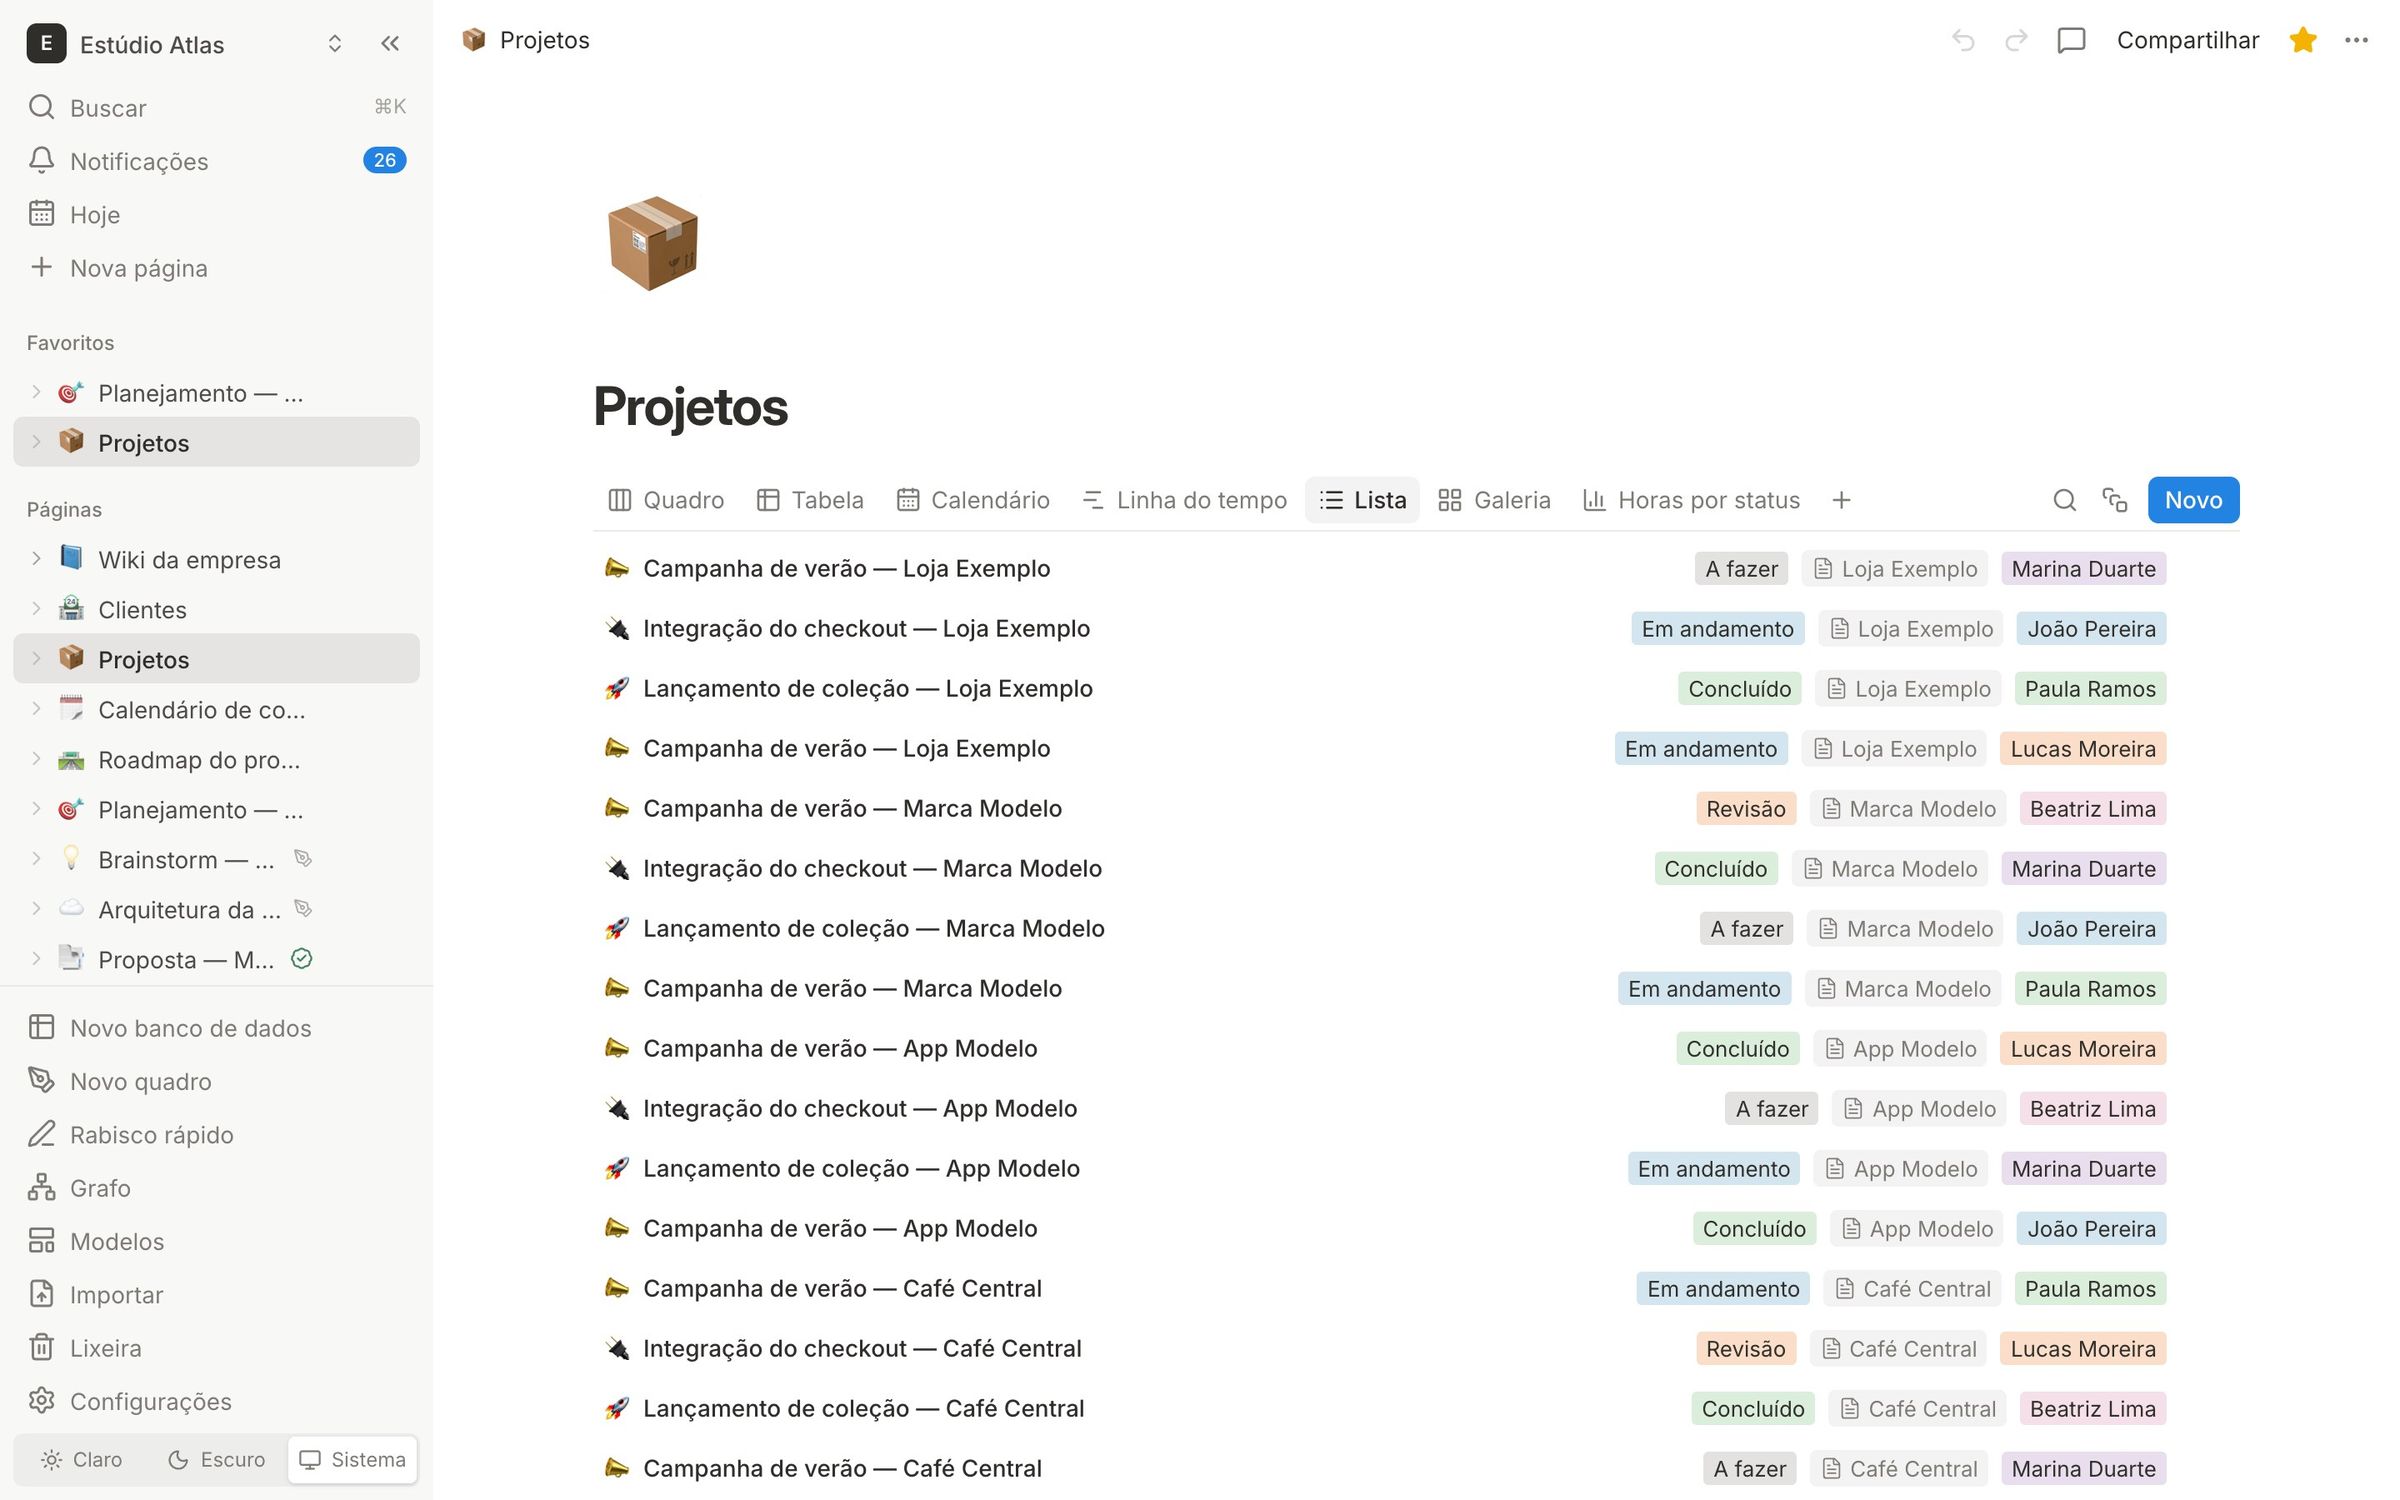Click the undo arrow icon
2400x1500 pixels.
[x=1963, y=41]
